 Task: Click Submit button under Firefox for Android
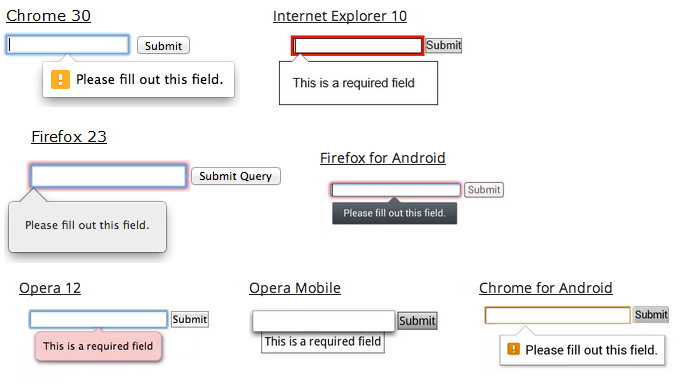coord(484,190)
